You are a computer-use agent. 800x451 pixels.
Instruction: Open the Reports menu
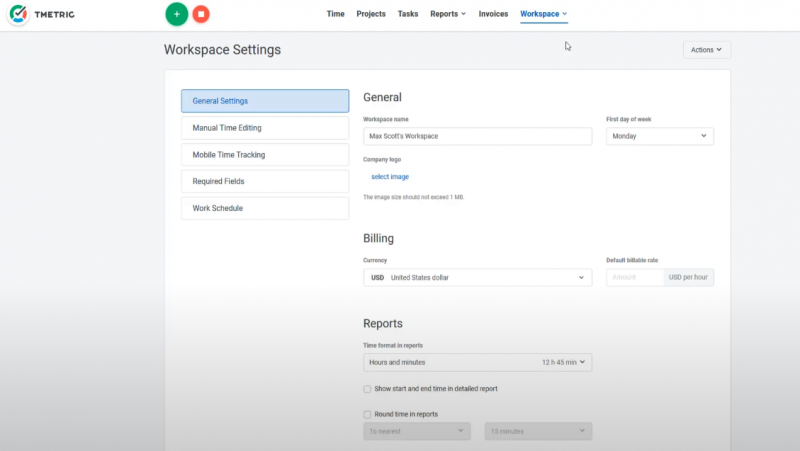point(447,14)
